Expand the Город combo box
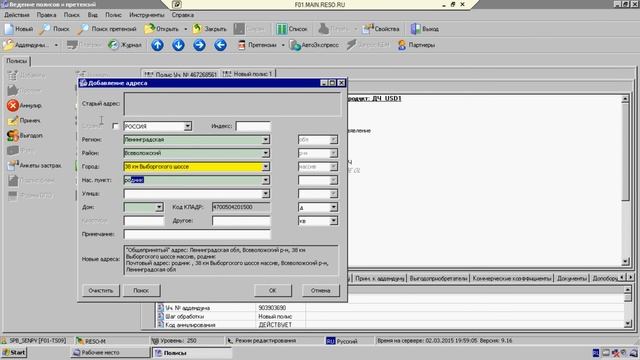 (x=266, y=167)
